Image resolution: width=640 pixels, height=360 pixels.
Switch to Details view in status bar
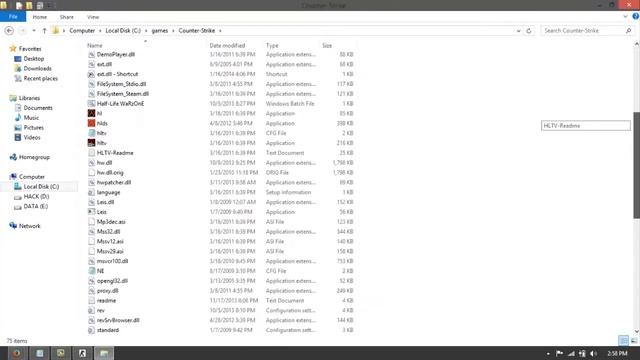623,340
